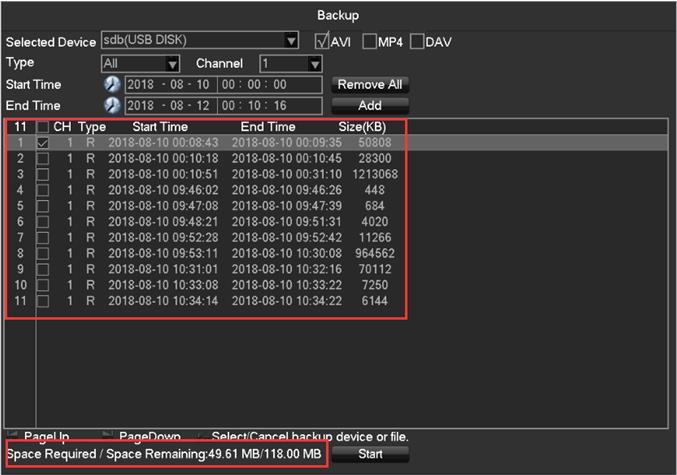Click the Add button

pos(371,105)
